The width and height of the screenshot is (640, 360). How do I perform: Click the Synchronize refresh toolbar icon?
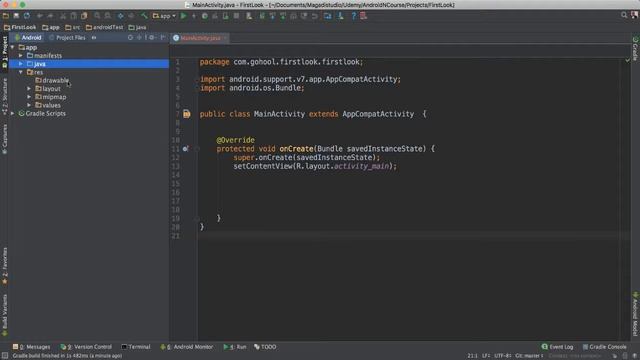pyautogui.click(x=27, y=16)
